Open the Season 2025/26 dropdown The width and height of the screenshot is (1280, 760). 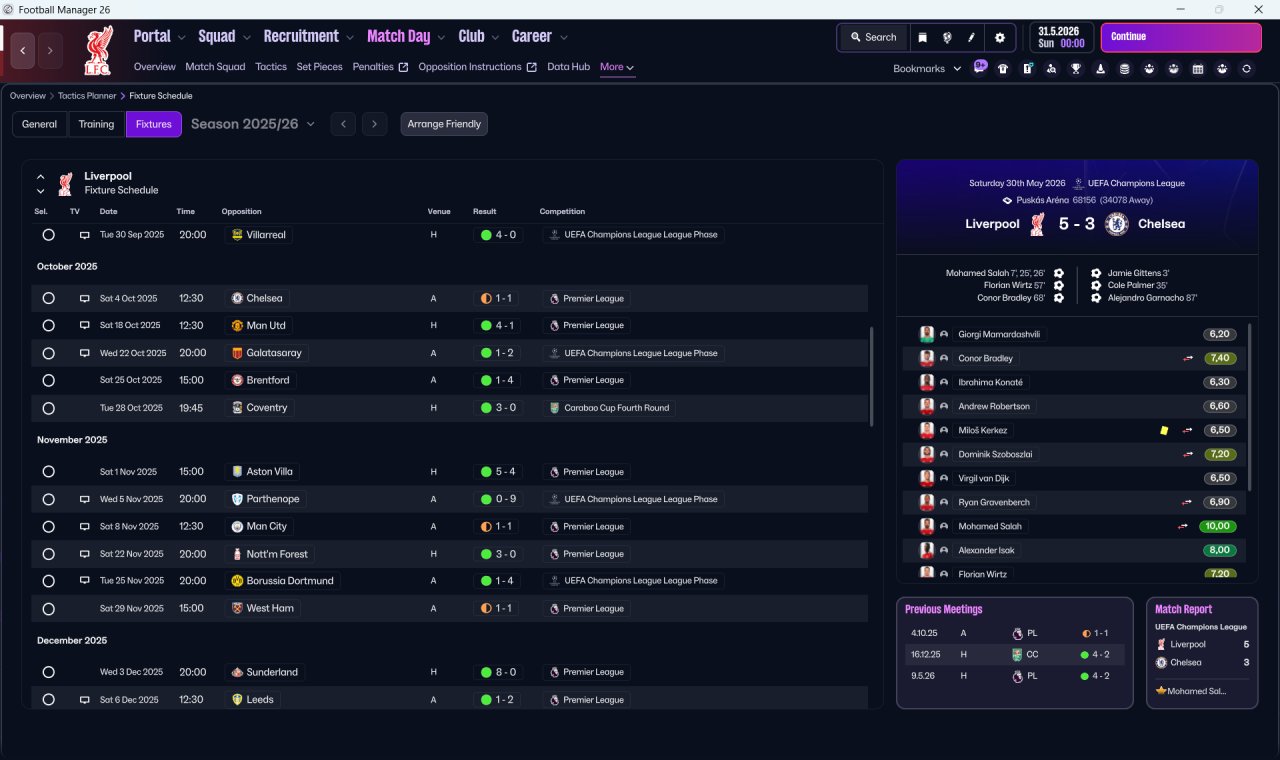253,124
